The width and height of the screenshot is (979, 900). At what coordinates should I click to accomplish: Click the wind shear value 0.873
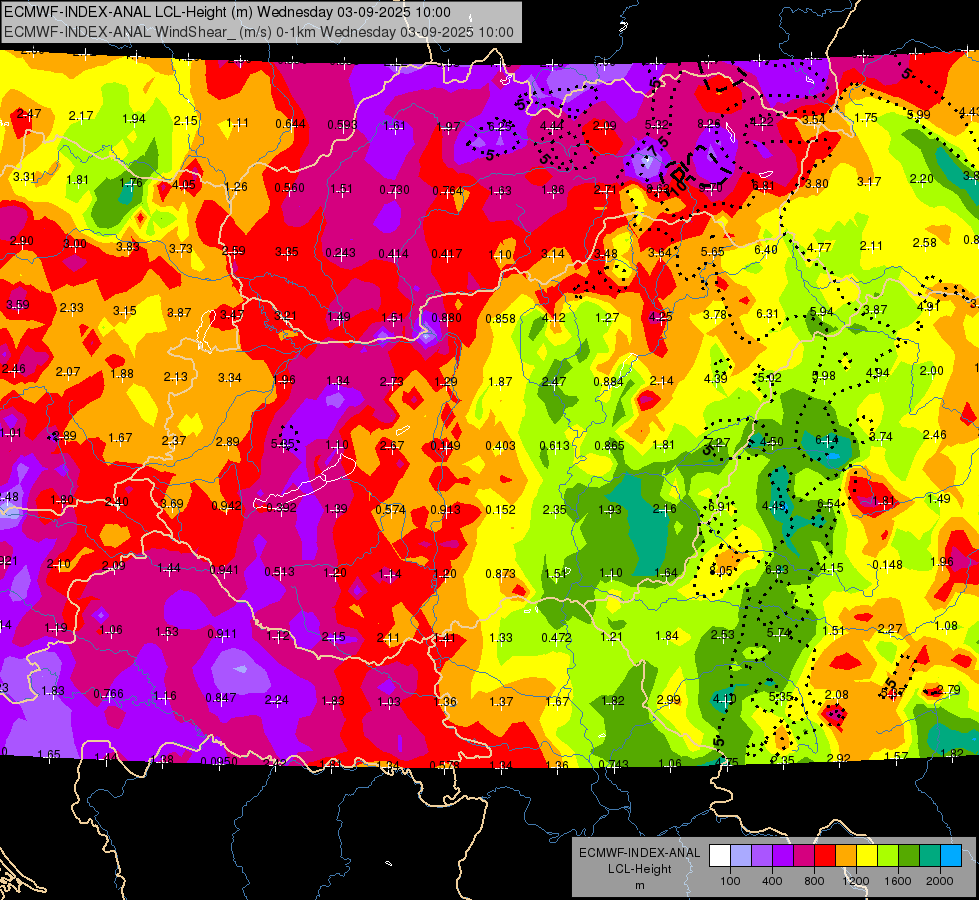pyautogui.click(x=500, y=573)
